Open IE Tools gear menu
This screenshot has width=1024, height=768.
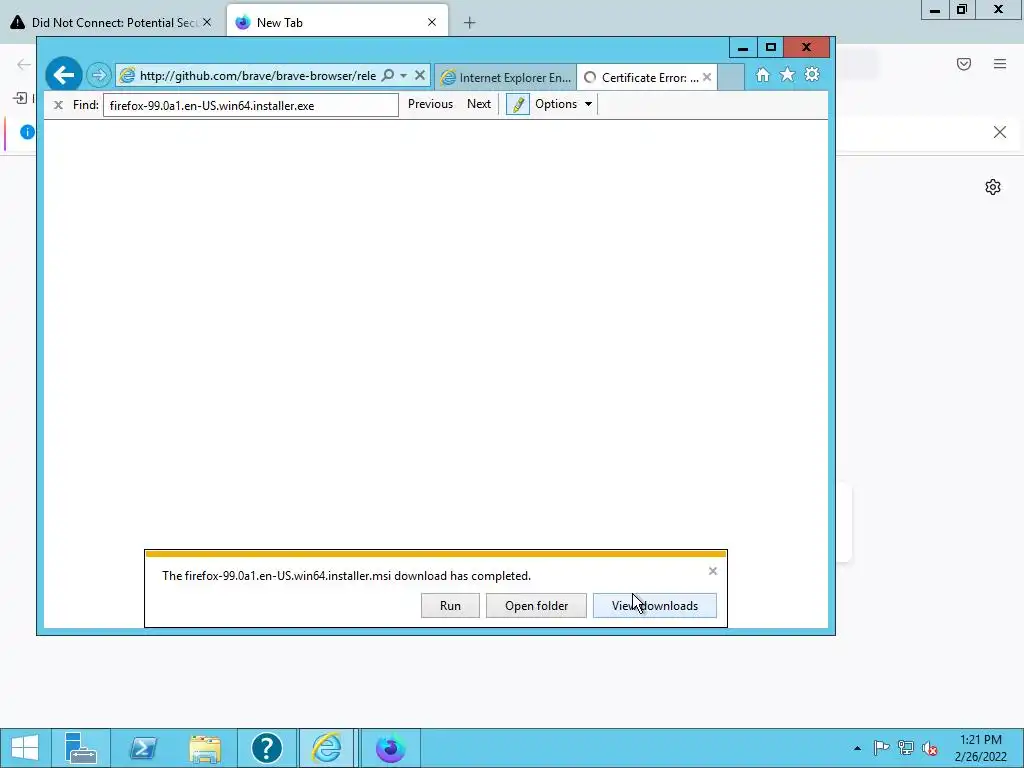click(812, 74)
